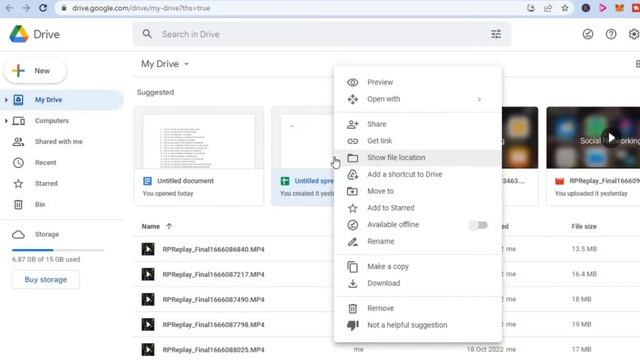Click video icon of RPReplay_Final1666087217.MP4
The height and width of the screenshot is (360, 640).
[x=148, y=274]
